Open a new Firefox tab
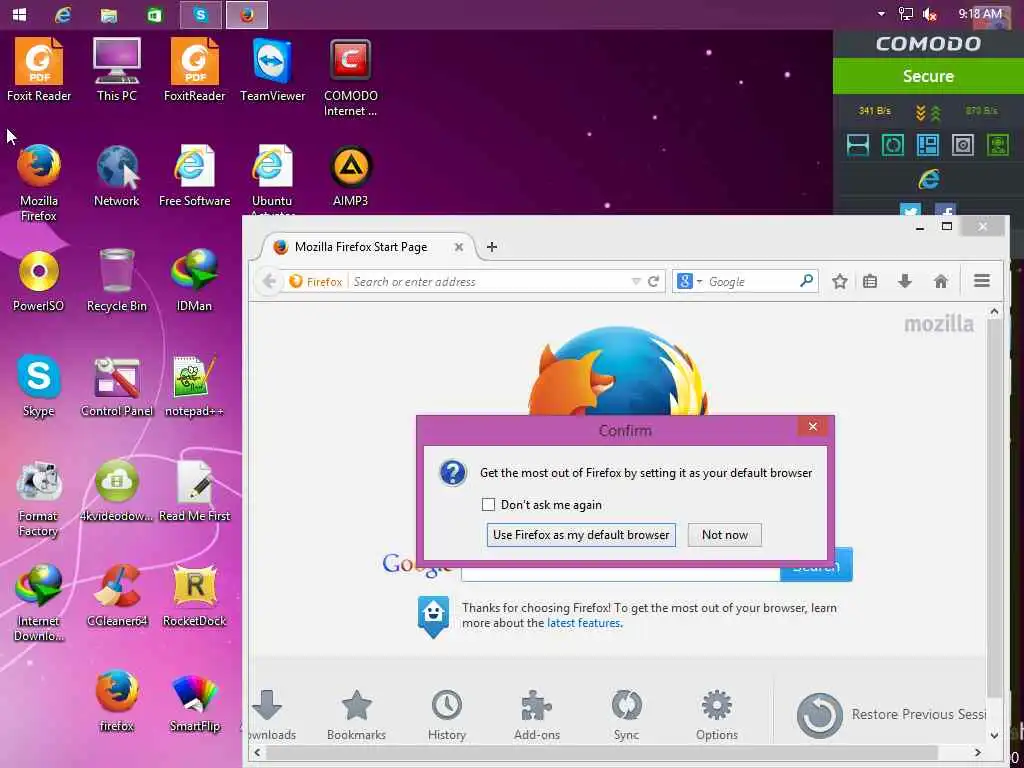Image resolution: width=1024 pixels, height=768 pixels. click(492, 247)
